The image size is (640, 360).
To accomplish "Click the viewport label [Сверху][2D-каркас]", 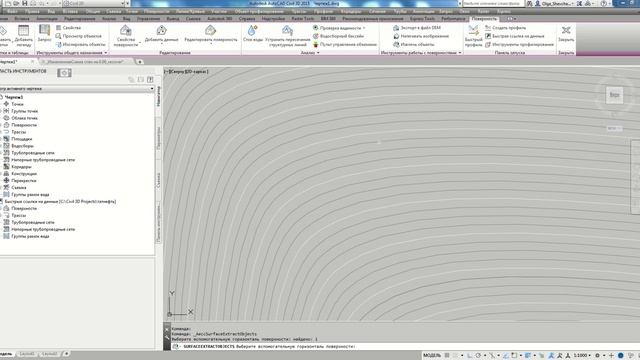I will 187,71.
